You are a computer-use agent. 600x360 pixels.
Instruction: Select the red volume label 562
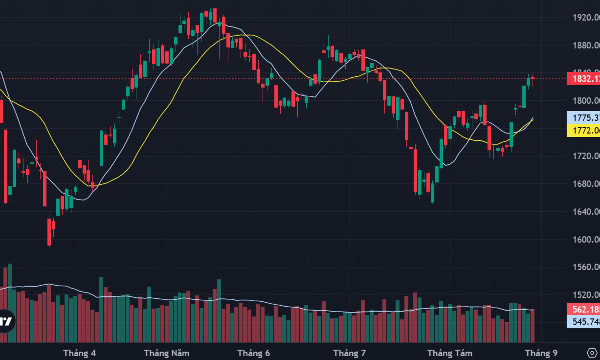tap(583, 309)
